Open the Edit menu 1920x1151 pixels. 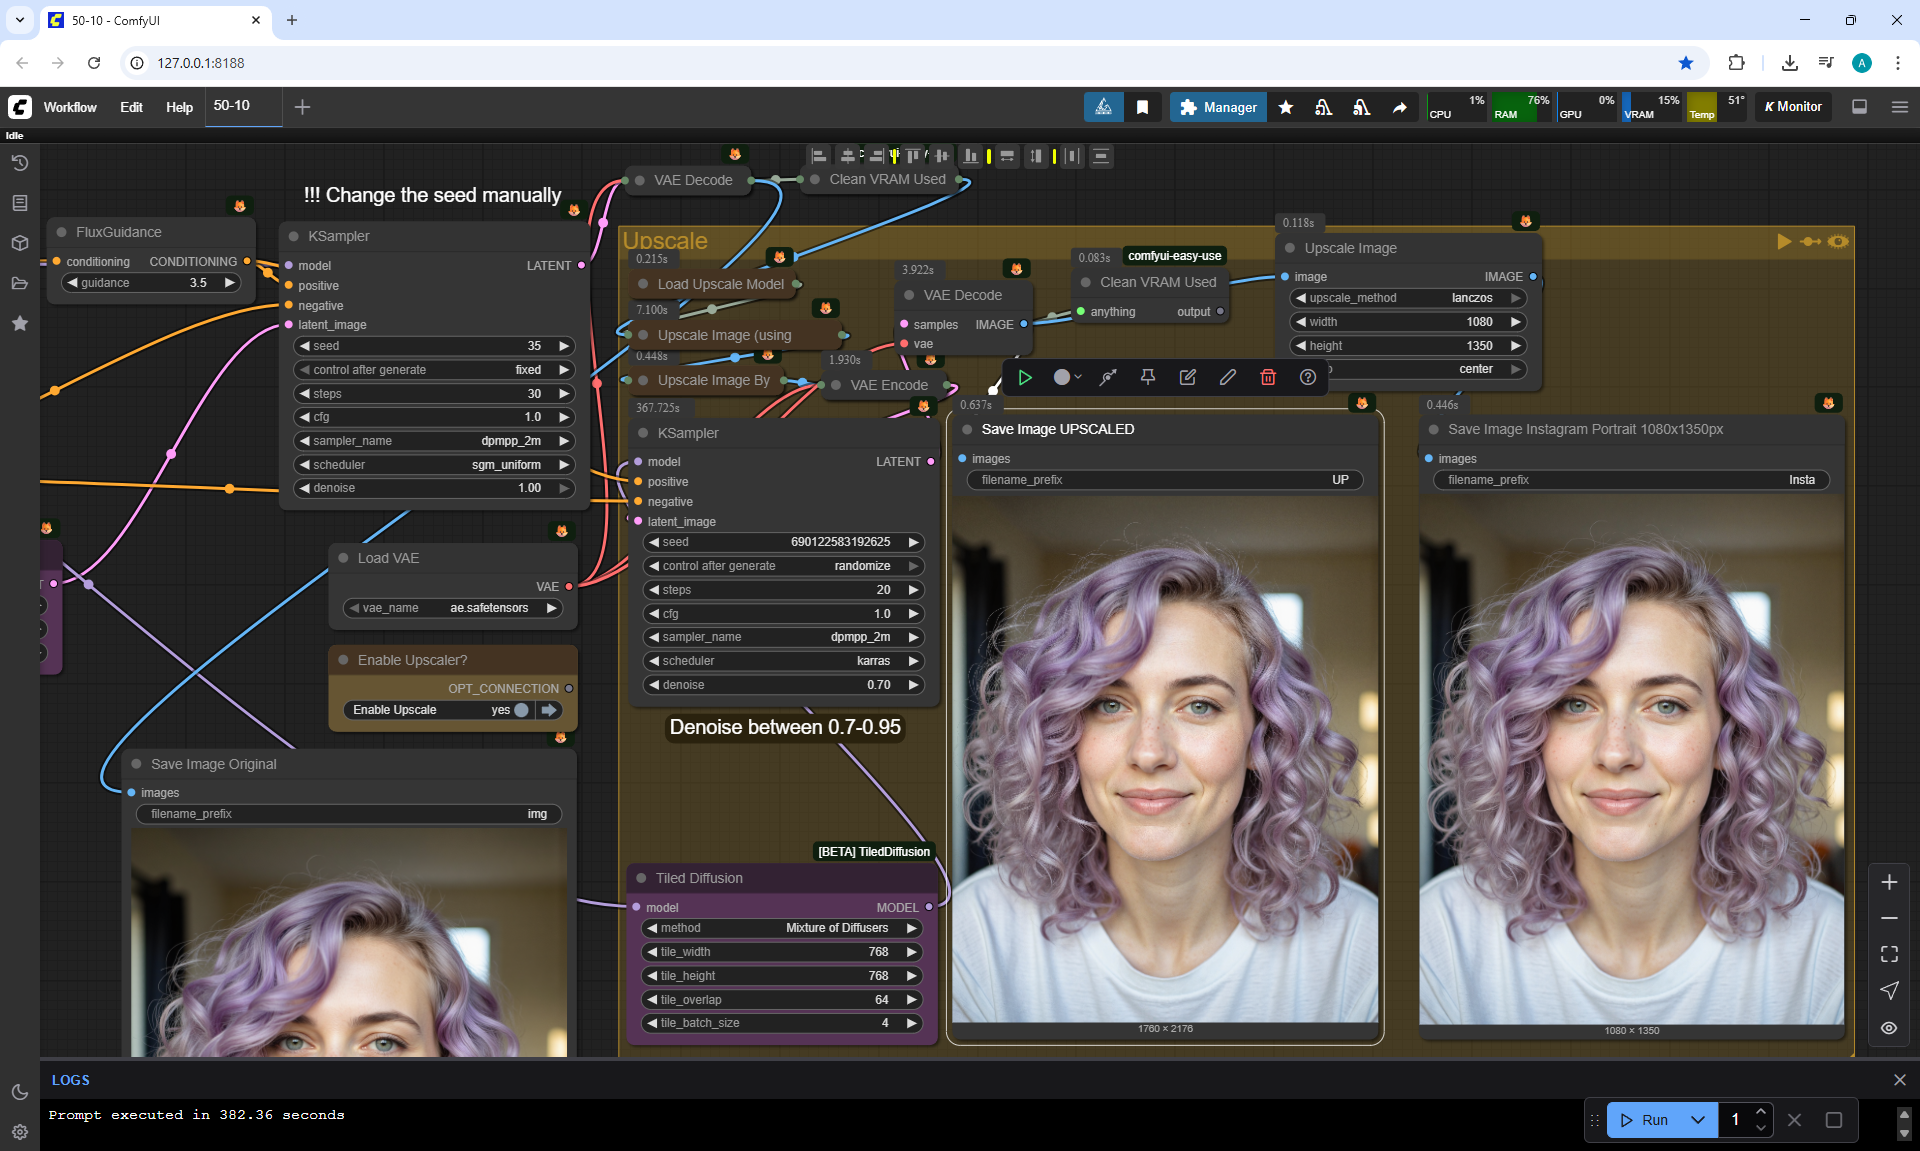tap(131, 107)
